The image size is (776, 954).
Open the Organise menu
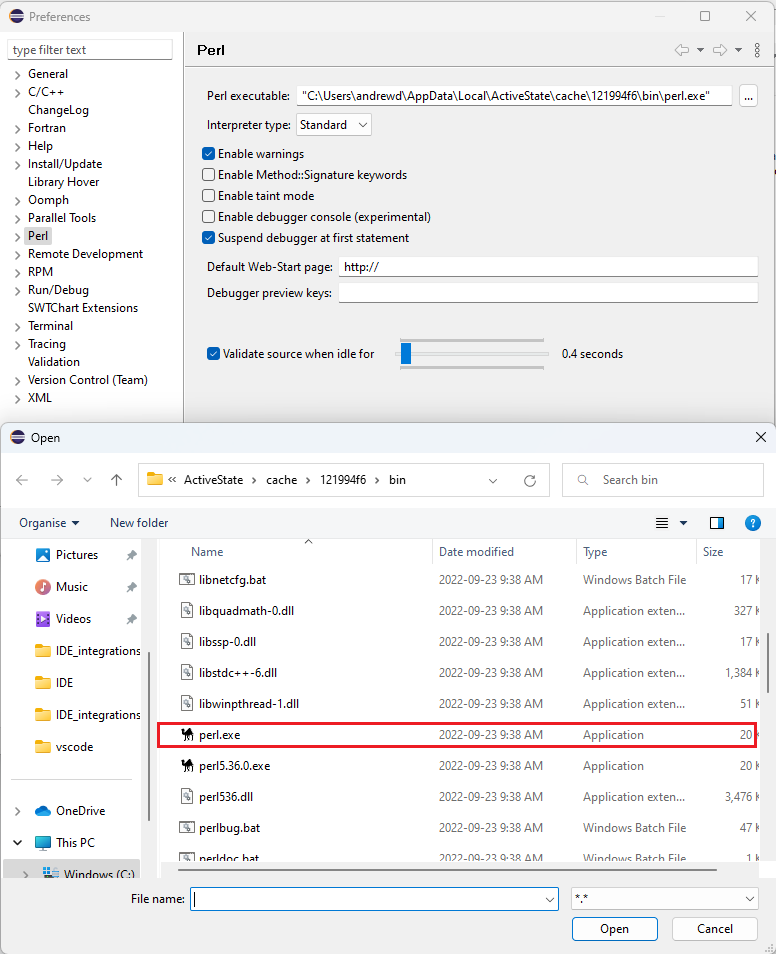click(x=48, y=523)
